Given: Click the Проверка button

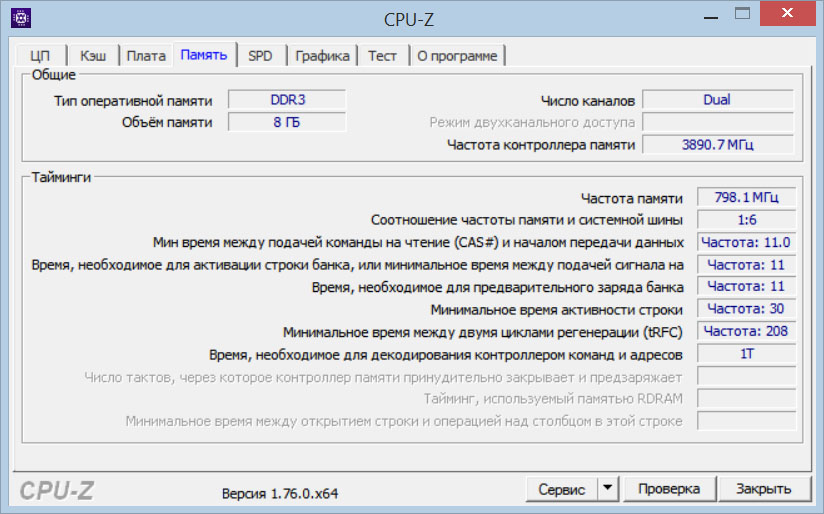Looking at the screenshot, I should click(x=669, y=489).
